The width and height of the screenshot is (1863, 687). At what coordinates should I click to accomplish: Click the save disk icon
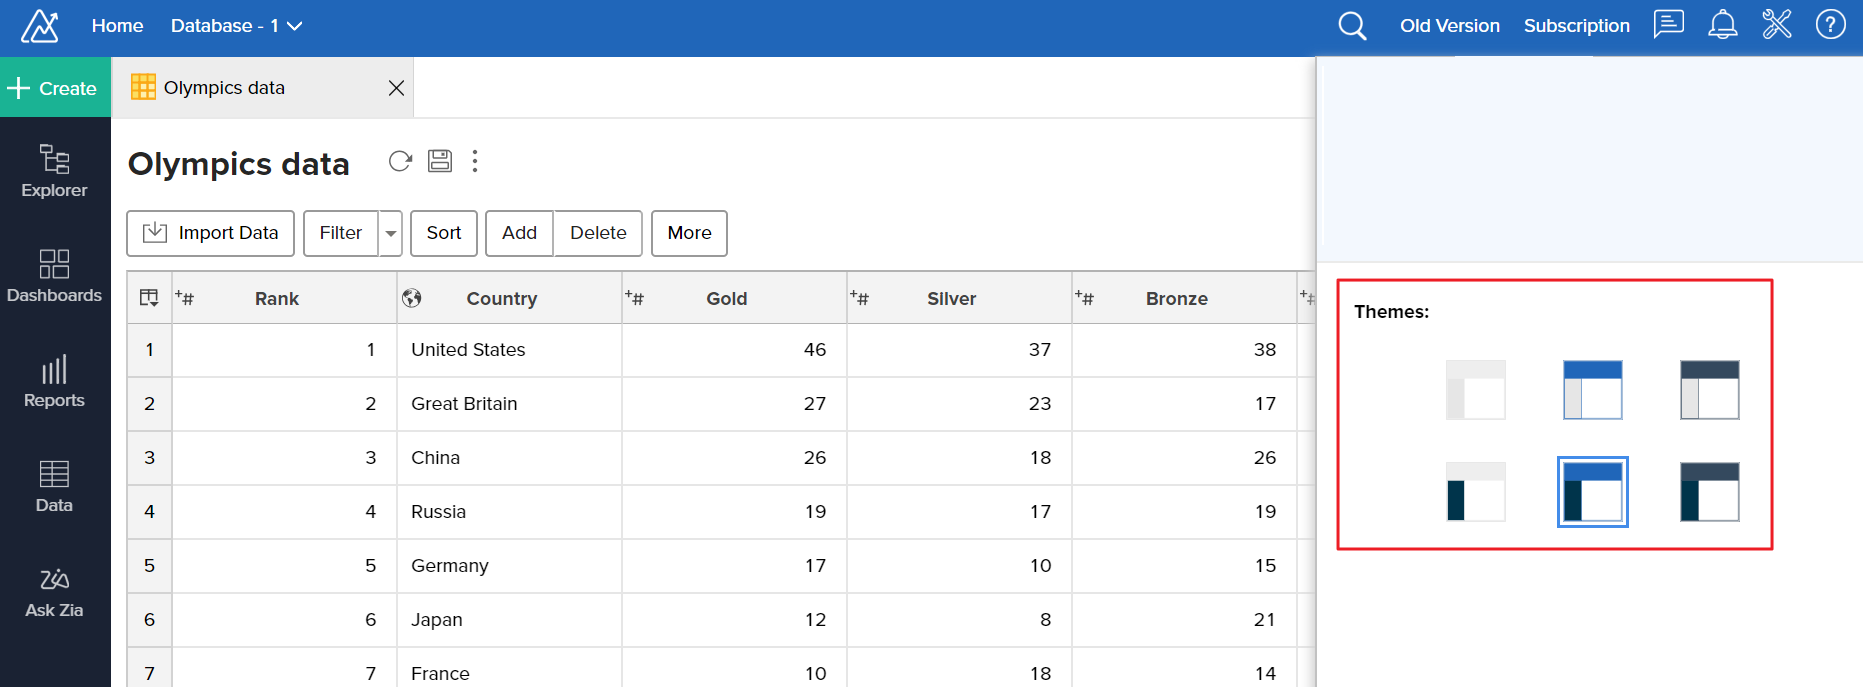[x=440, y=161]
